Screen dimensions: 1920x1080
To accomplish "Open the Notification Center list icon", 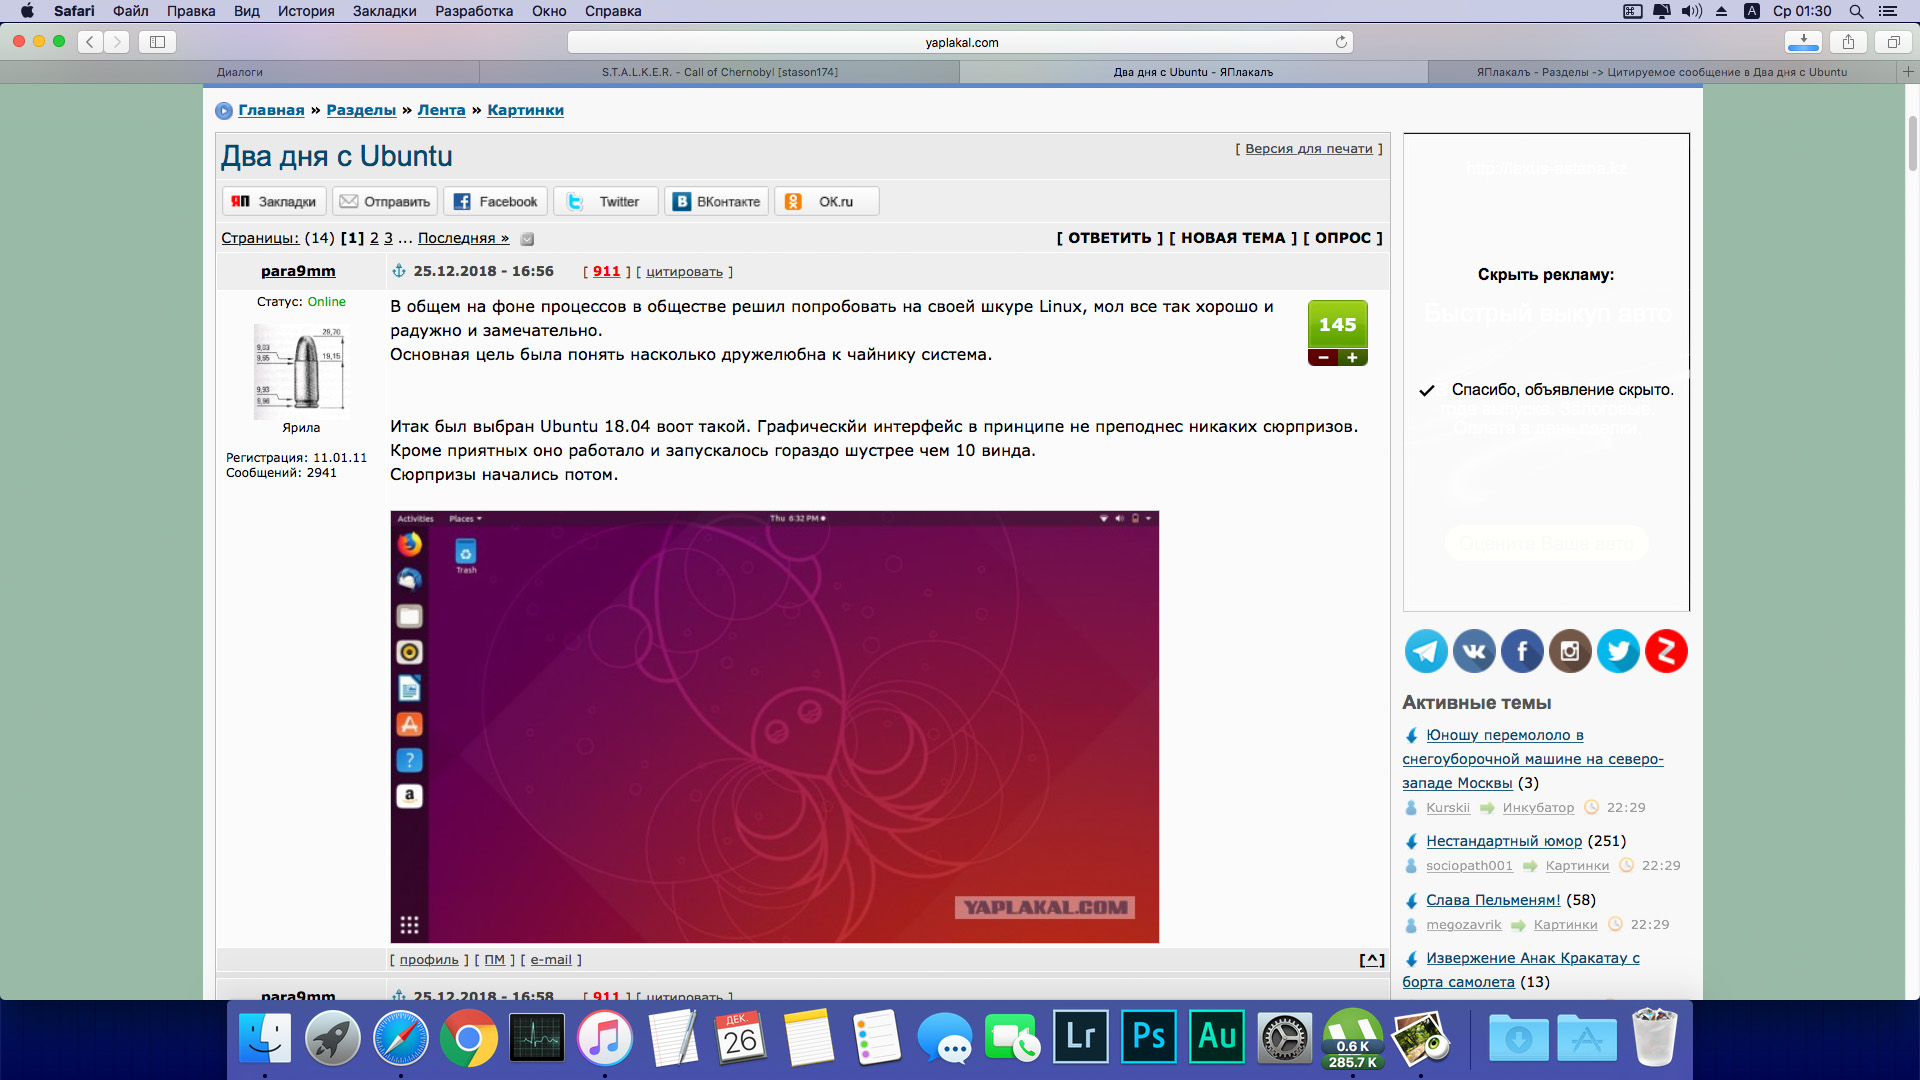I will (1888, 11).
